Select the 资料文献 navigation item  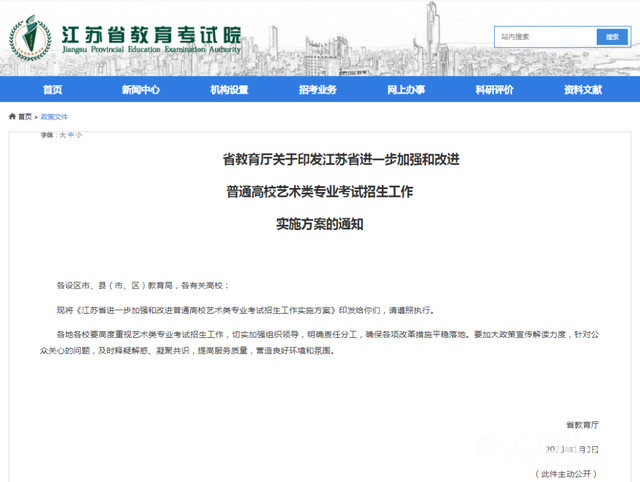(583, 90)
